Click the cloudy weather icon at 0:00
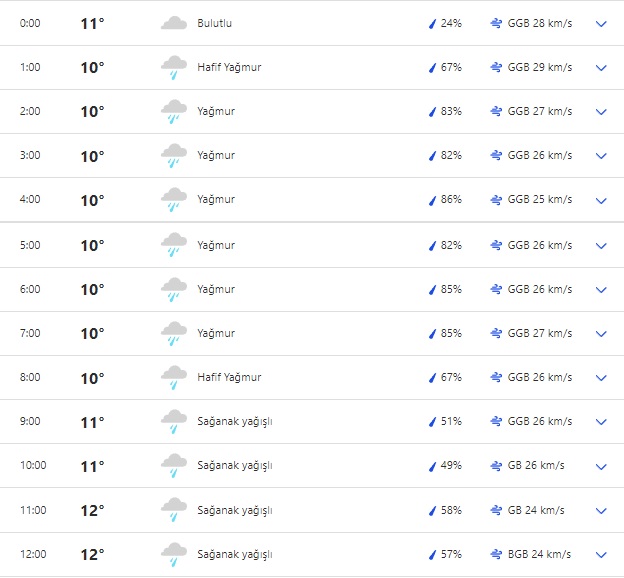 pyautogui.click(x=174, y=23)
